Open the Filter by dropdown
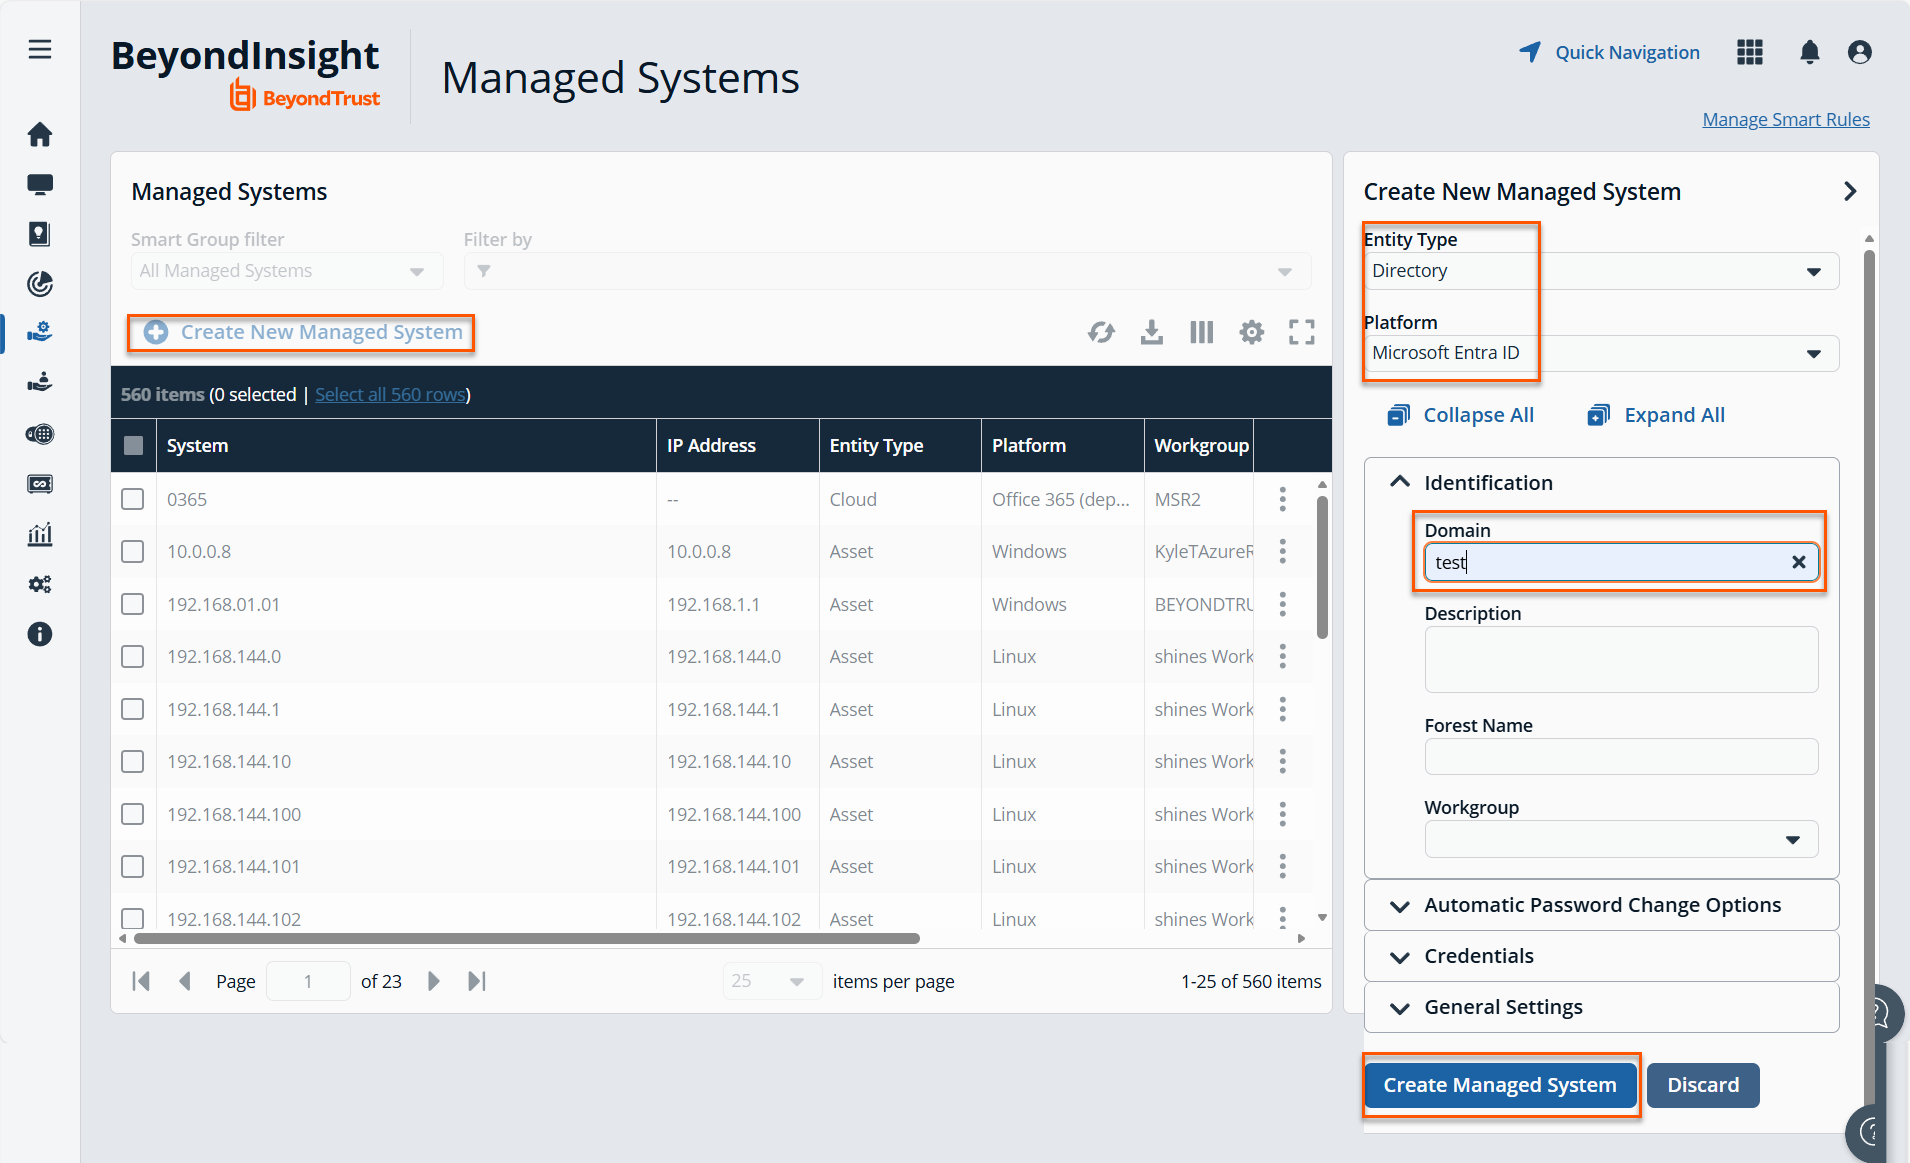1910x1163 pixels. (887, 271)
